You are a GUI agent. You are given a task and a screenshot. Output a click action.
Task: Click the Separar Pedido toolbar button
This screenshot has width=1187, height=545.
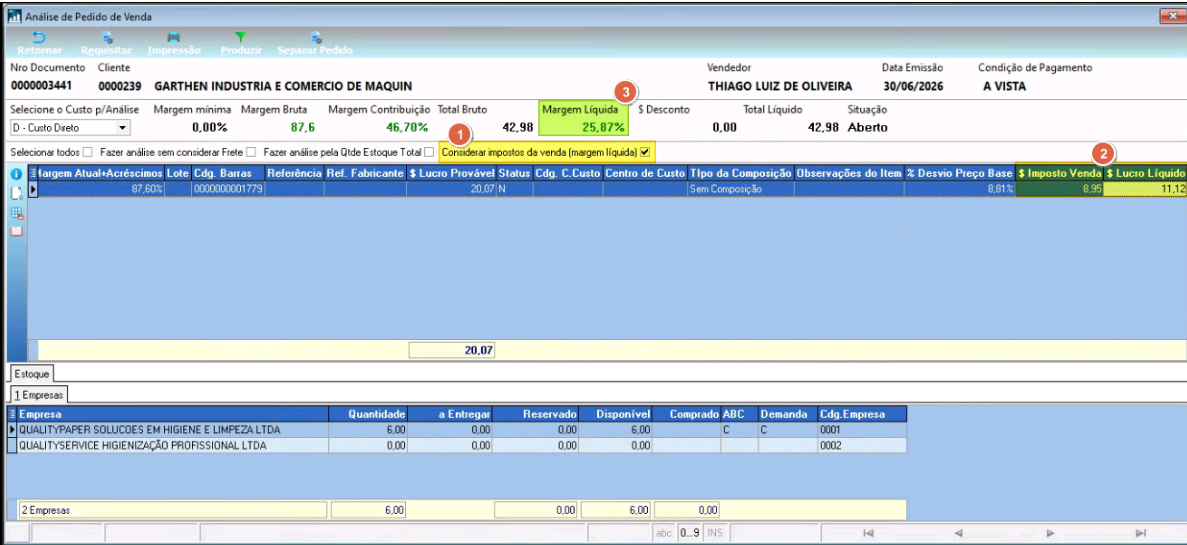point(315,43)
